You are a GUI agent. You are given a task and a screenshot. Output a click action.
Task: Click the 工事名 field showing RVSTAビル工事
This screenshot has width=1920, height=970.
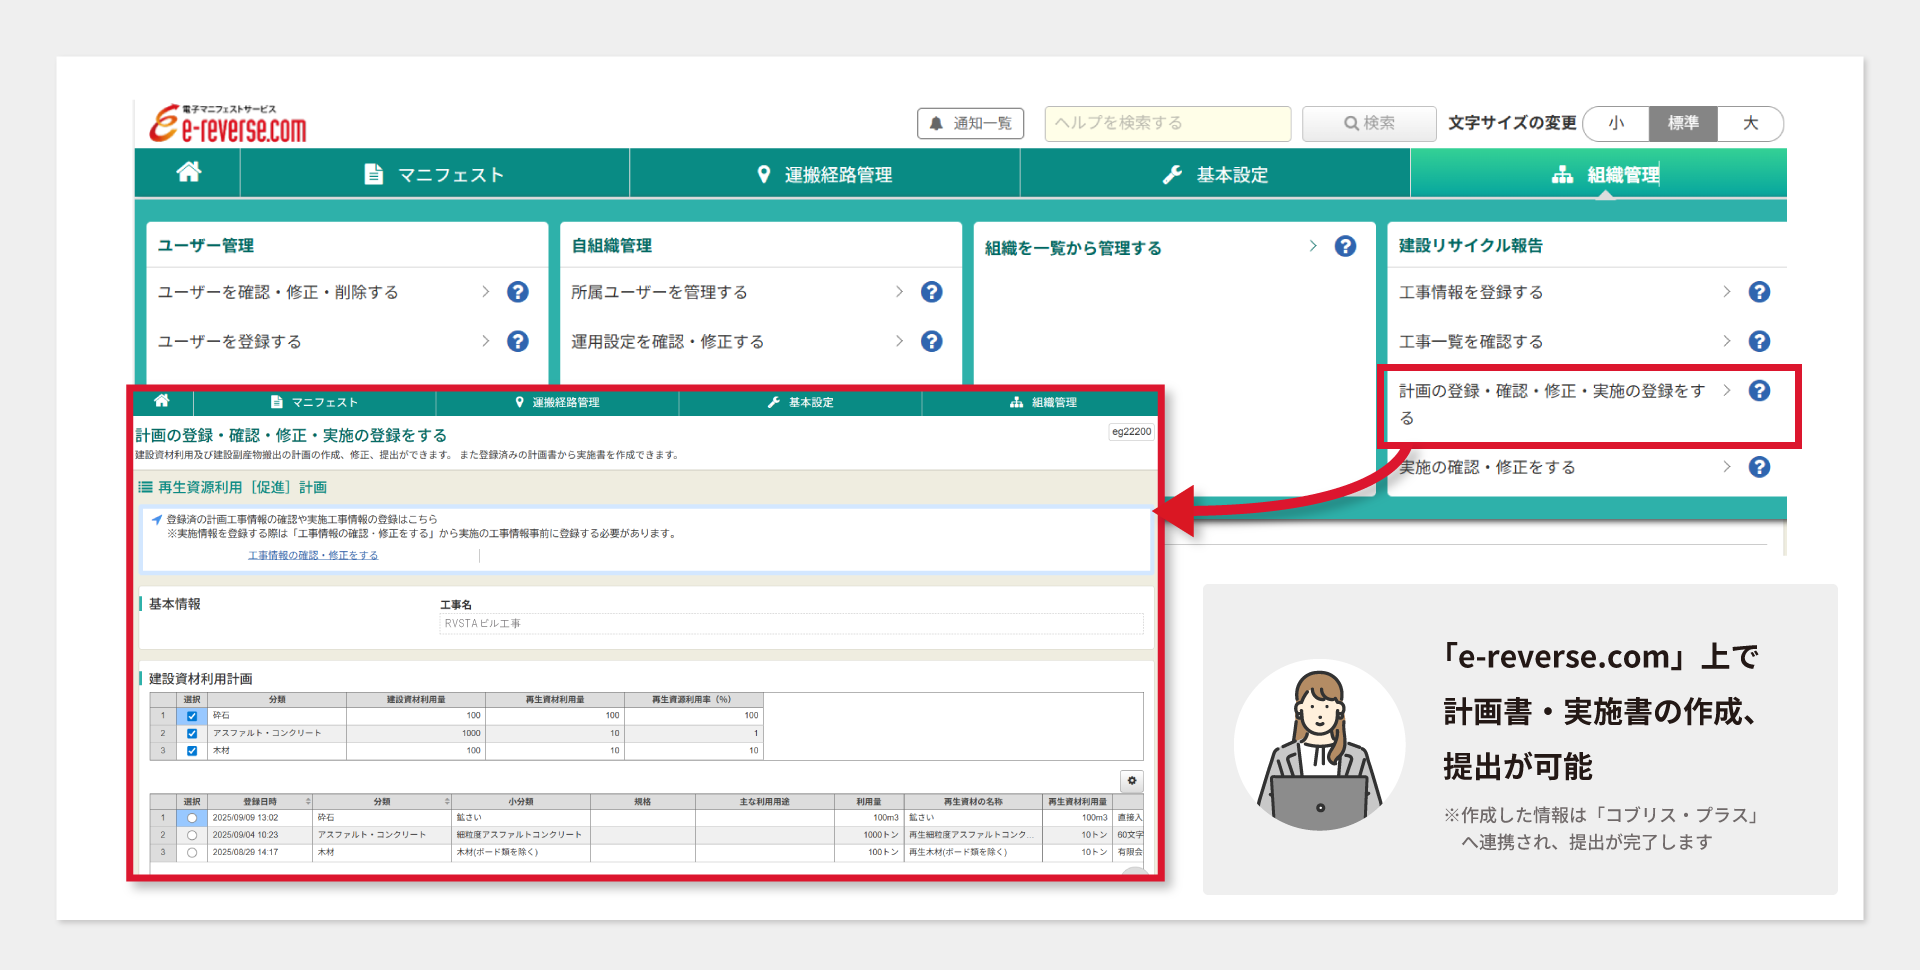(791, 623)
